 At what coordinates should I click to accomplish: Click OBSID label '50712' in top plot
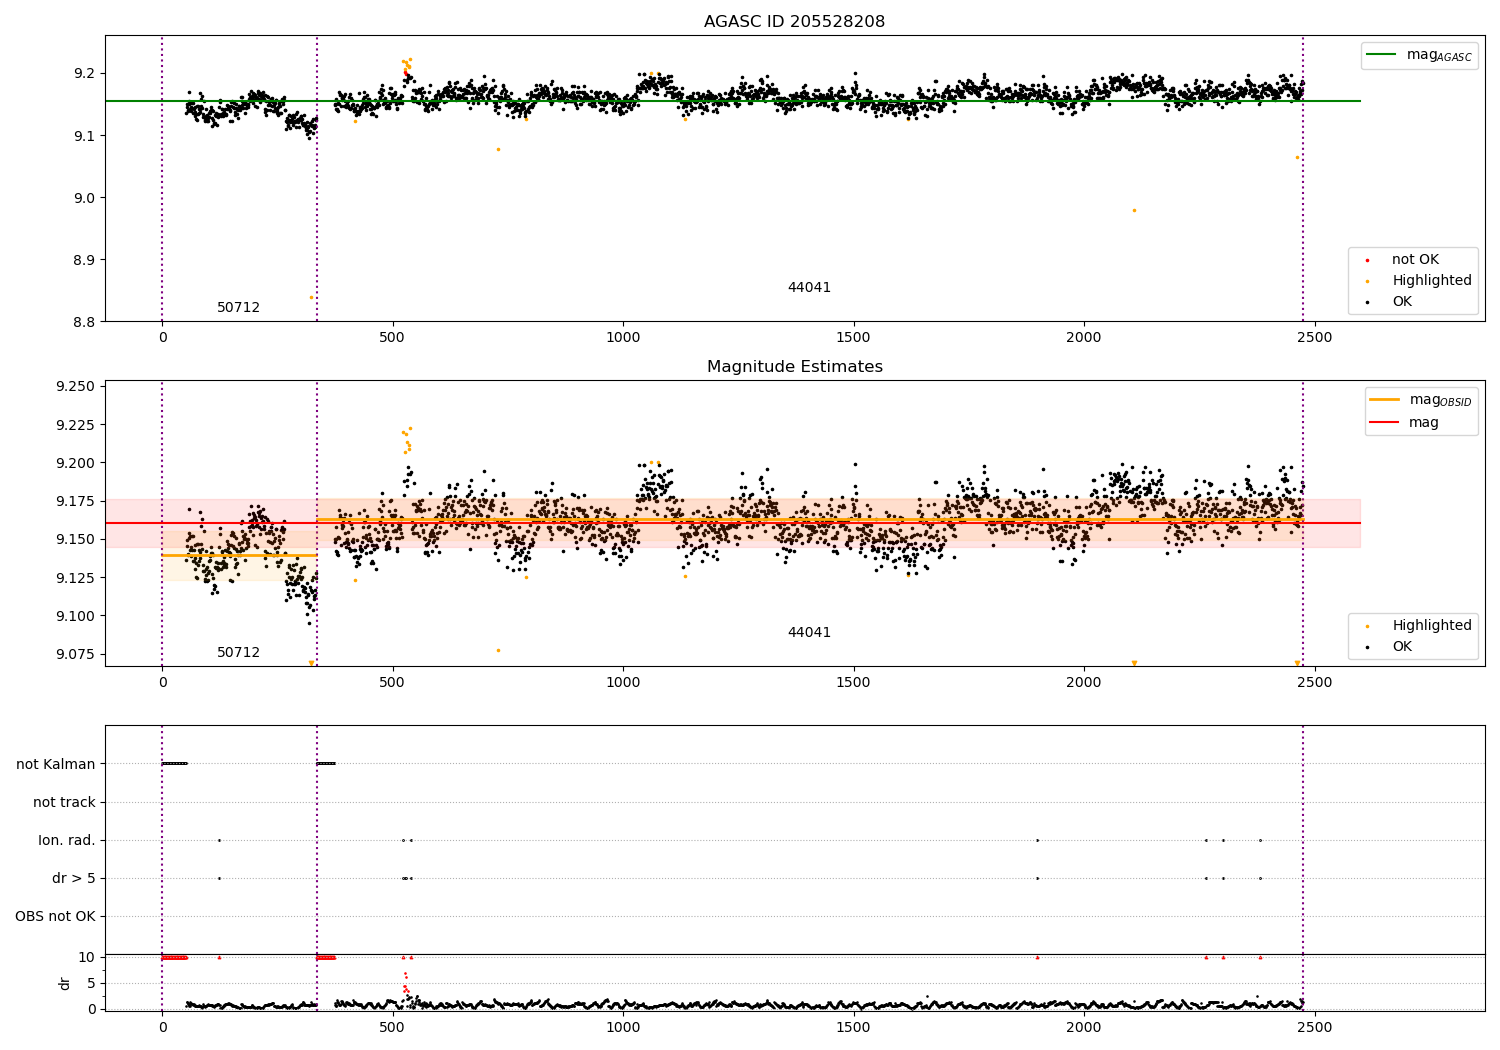238,308
